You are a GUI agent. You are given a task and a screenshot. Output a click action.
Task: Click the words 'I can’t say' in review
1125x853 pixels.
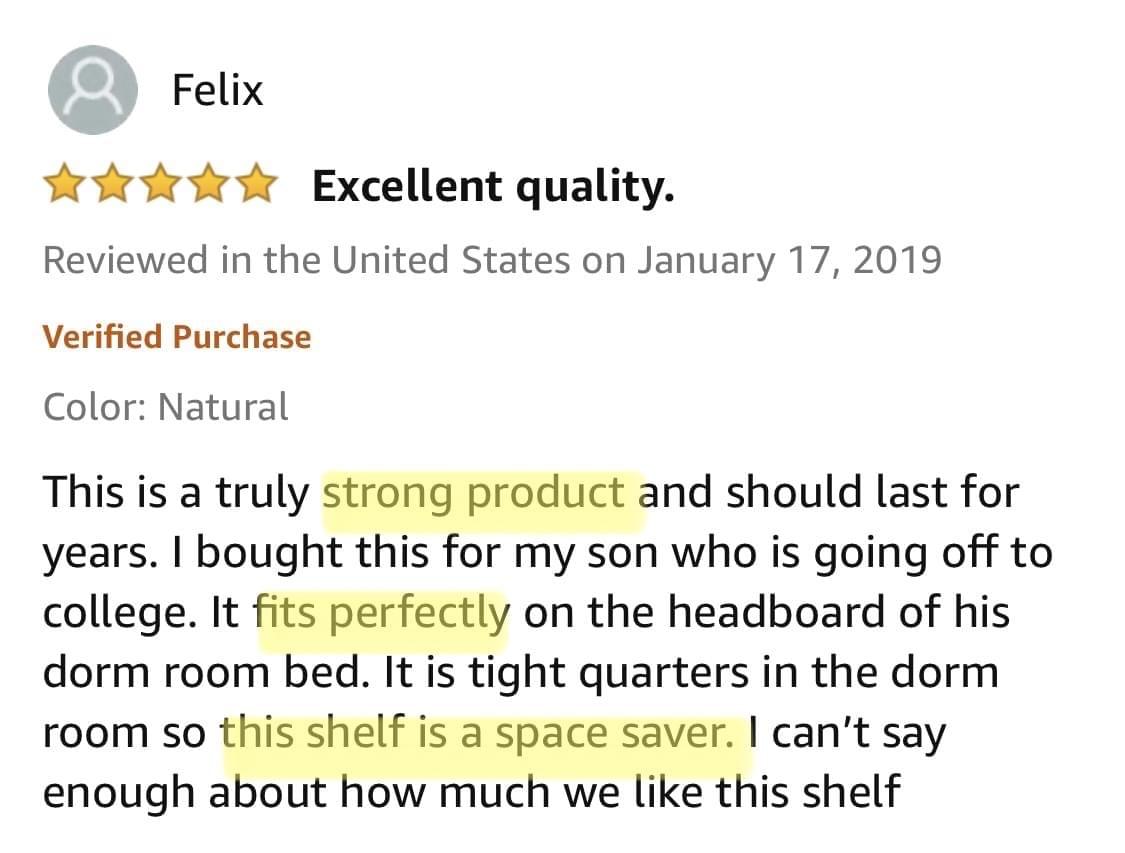point(847,735)
